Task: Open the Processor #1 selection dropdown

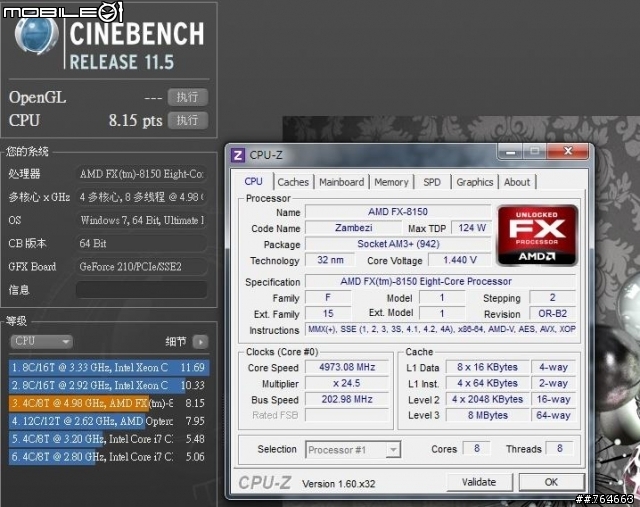Action: pos(353,449)
